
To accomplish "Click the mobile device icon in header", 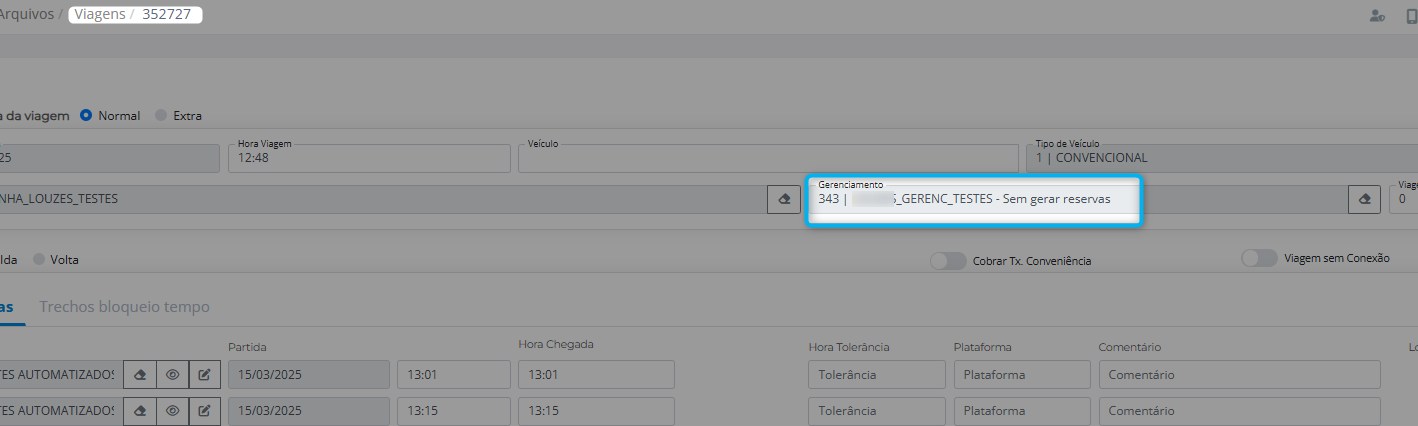I will 1411,16.
